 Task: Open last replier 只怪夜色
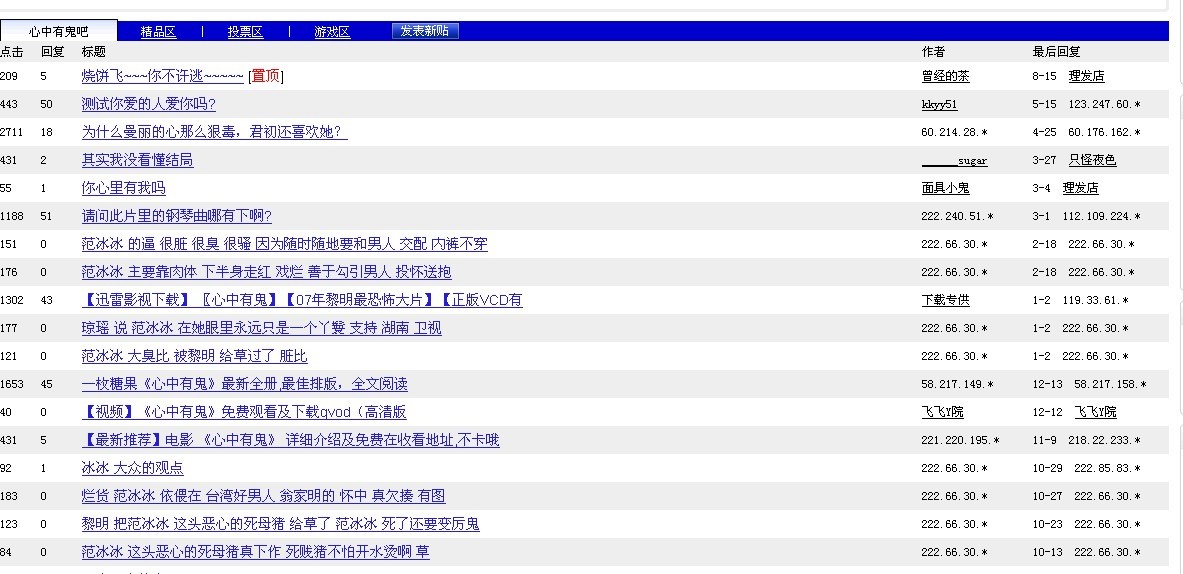(x=1092, y=160)
